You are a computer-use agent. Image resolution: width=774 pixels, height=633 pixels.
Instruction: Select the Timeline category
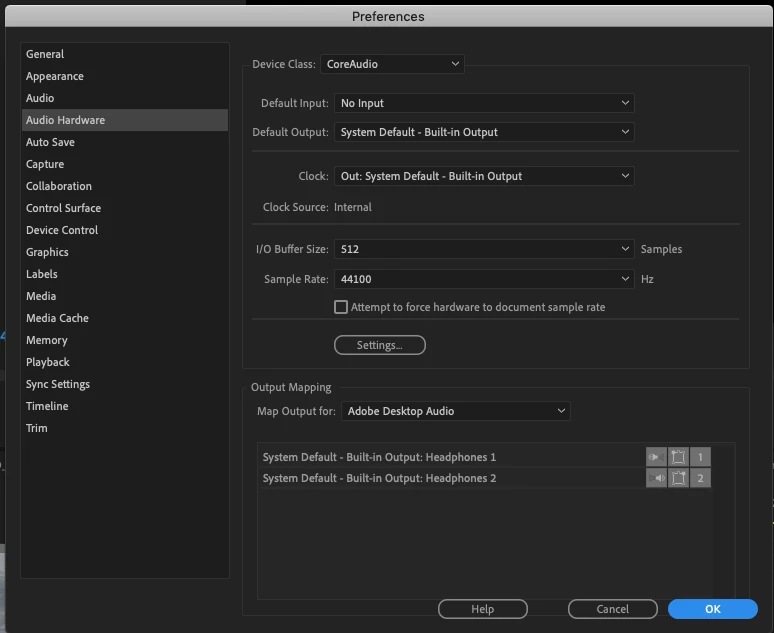click(125, 406)
